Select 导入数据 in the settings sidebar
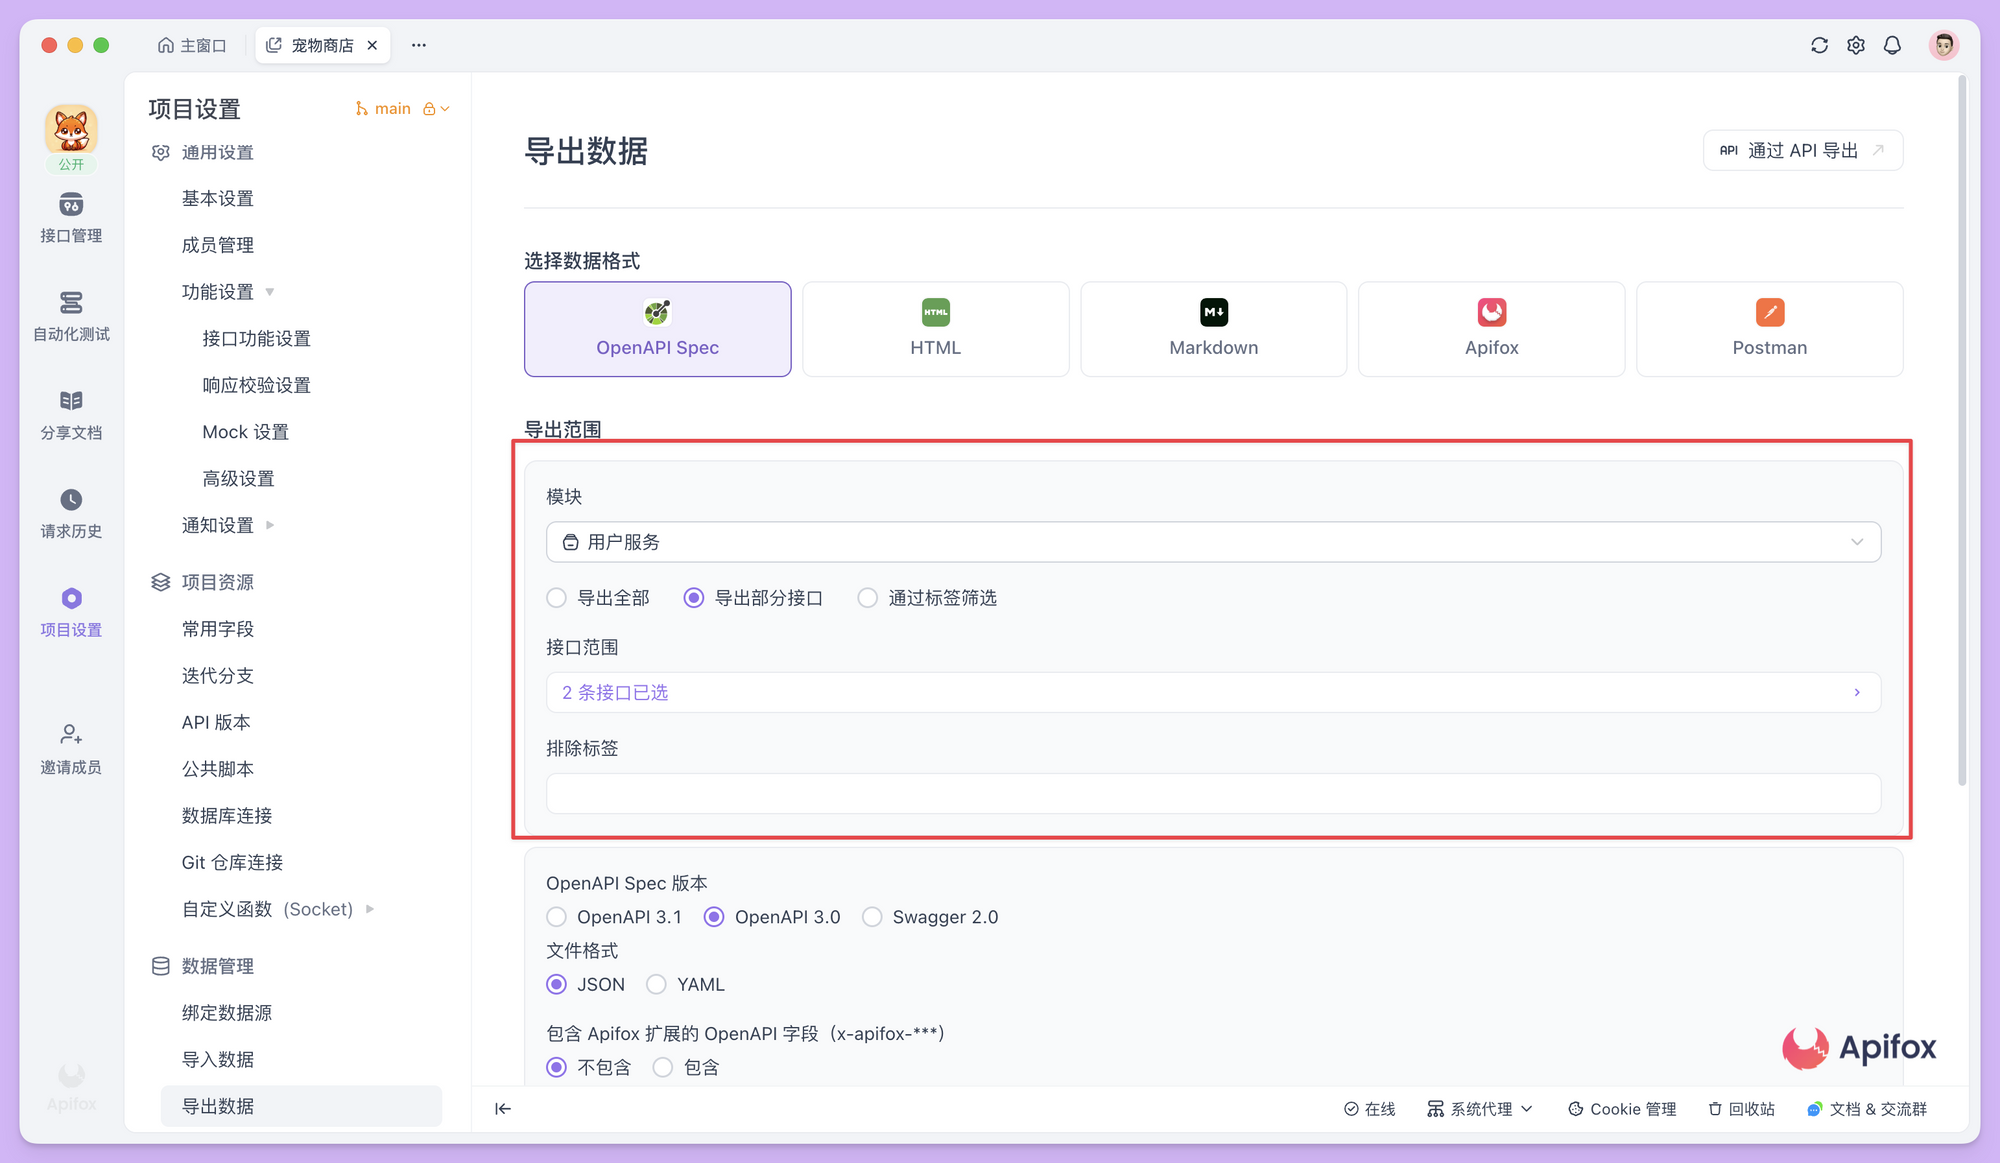Viewport: 2000px width, 1163px height. pyautogui.click(x=219, y=1059)
